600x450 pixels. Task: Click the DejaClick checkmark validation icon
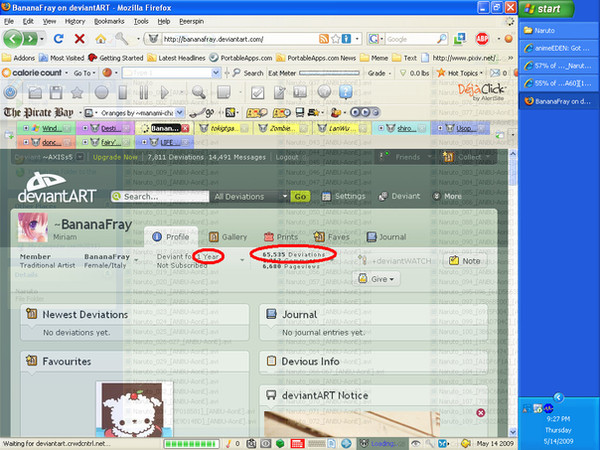click(x=258, y=92)
